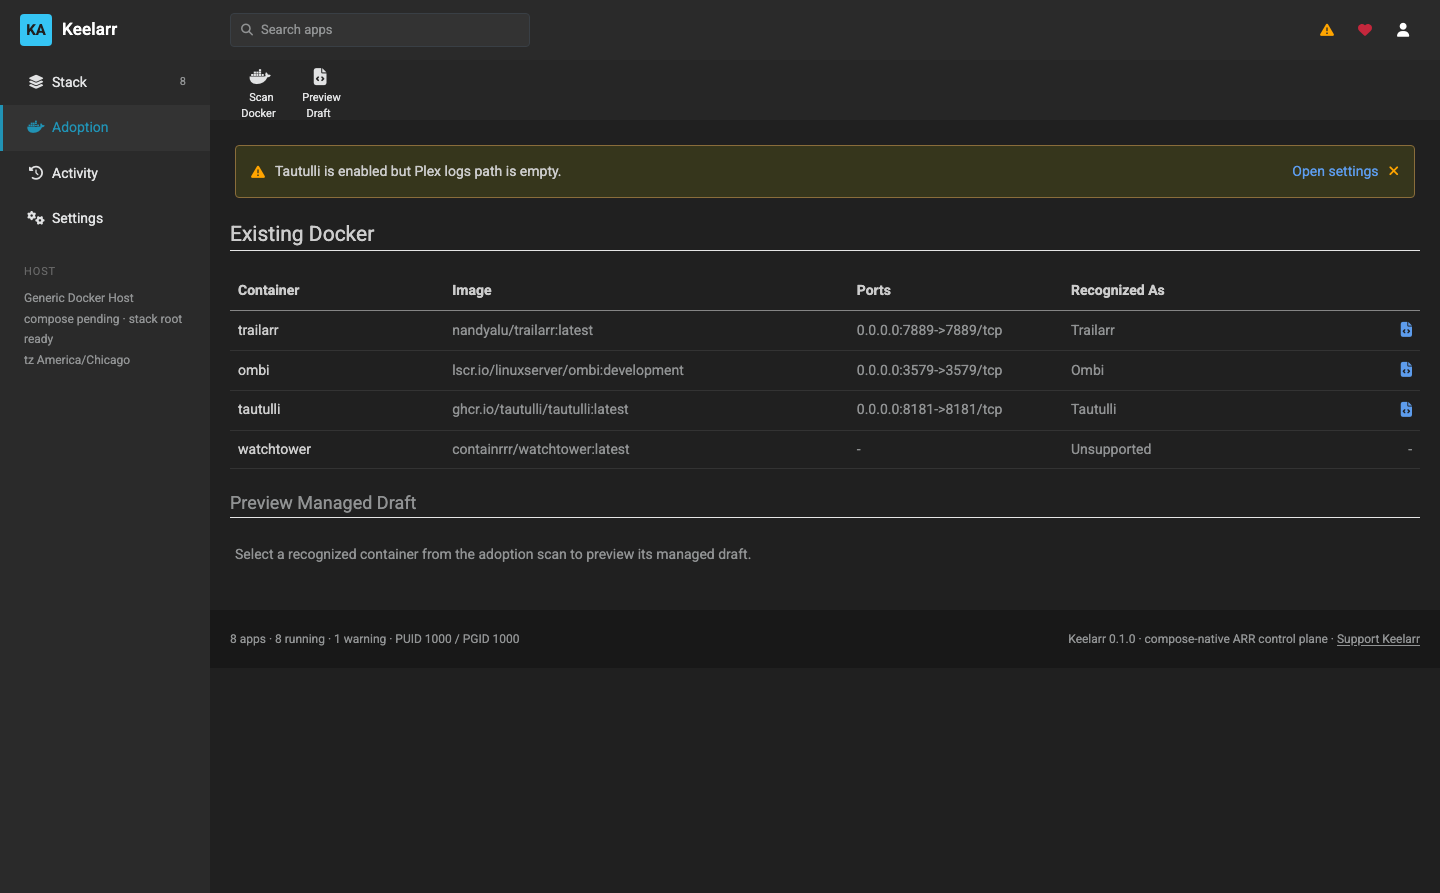Preview draft for the trailarr row
The height and width of the screenshot is (893, 1440).
(1406, 330)
